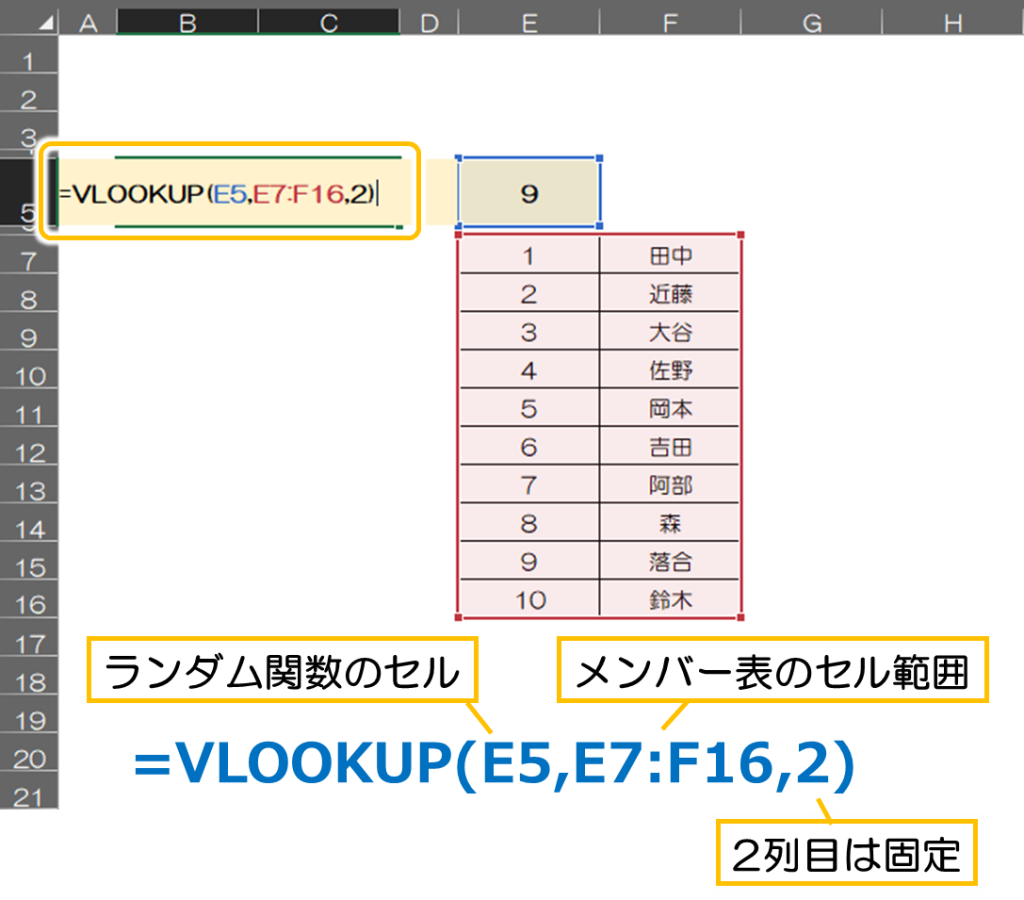The height and width of the screenshot is (900, 1024).
Task: Click the 2列目は固定 callout label
Action: pyautogui.click(x=846, y=853)
